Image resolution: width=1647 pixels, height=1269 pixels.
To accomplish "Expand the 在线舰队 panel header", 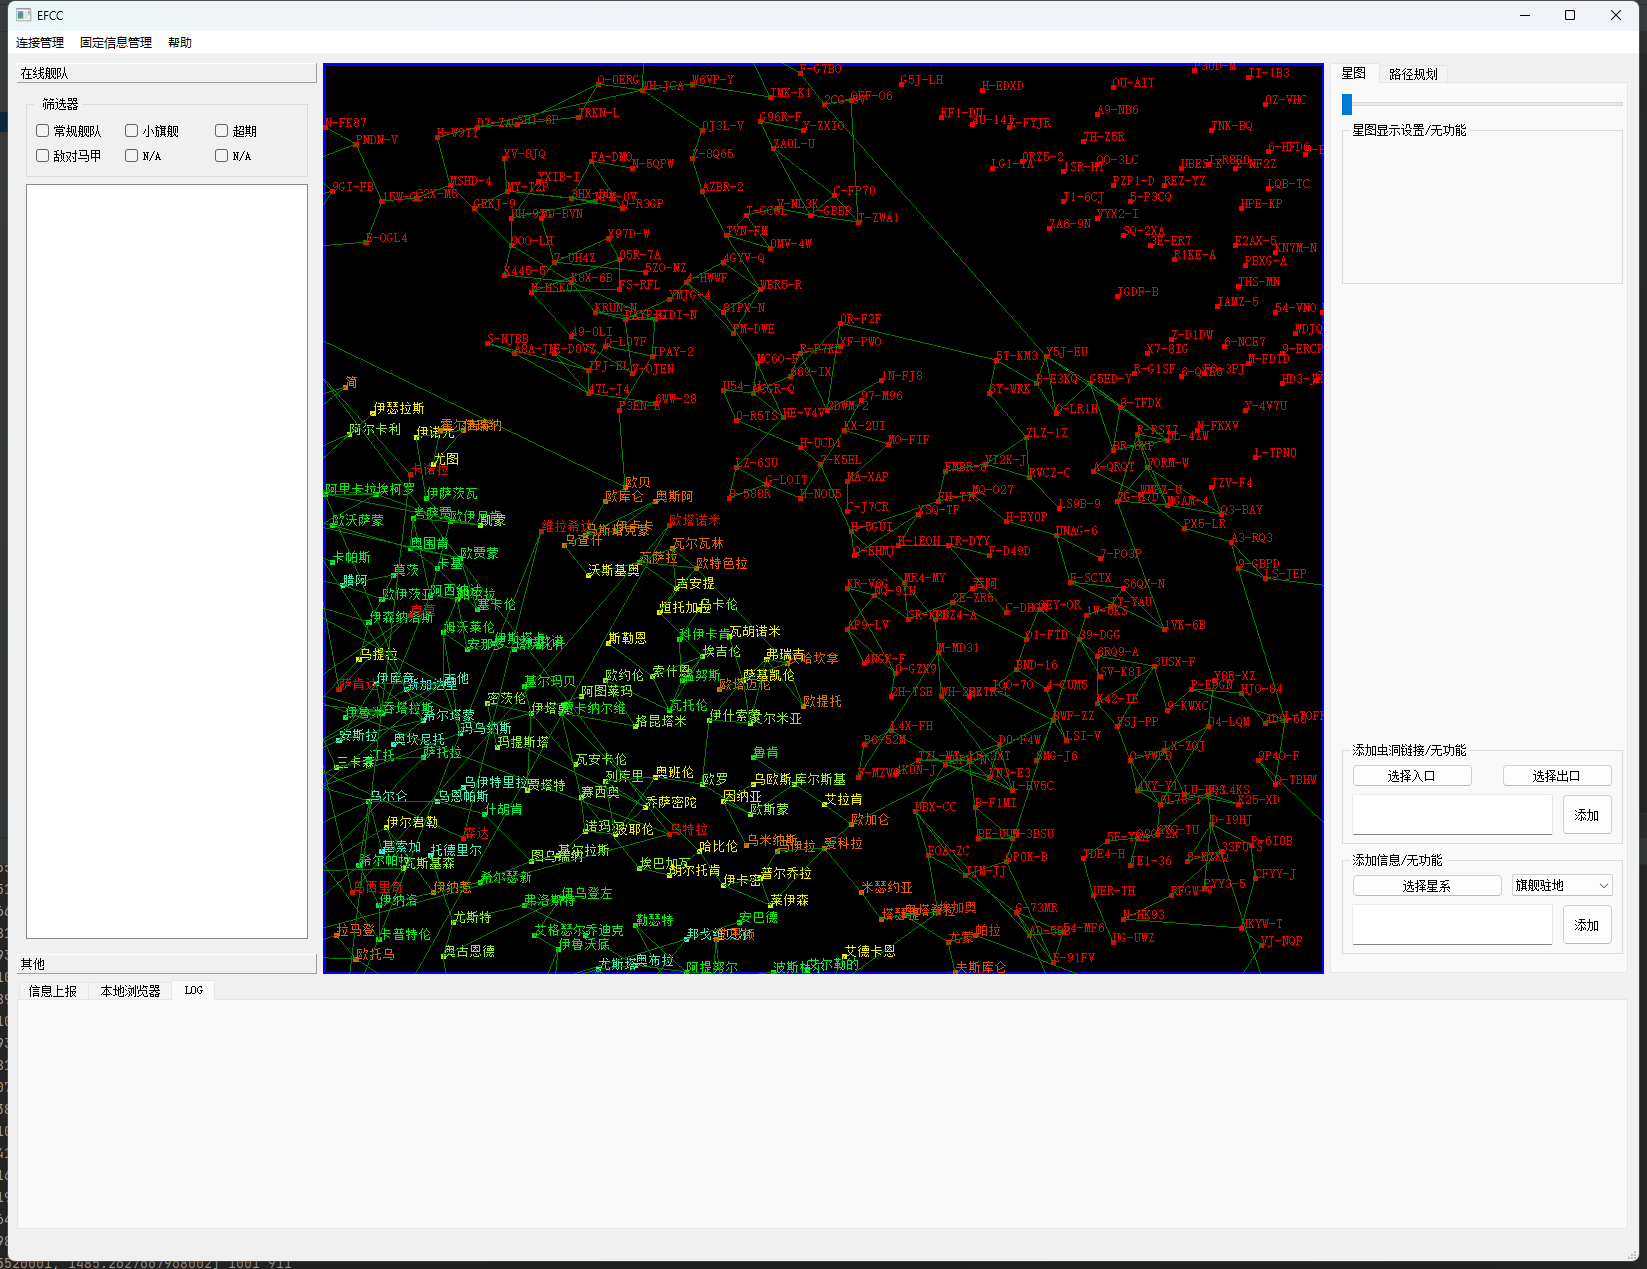I will [x=167, y=73].
